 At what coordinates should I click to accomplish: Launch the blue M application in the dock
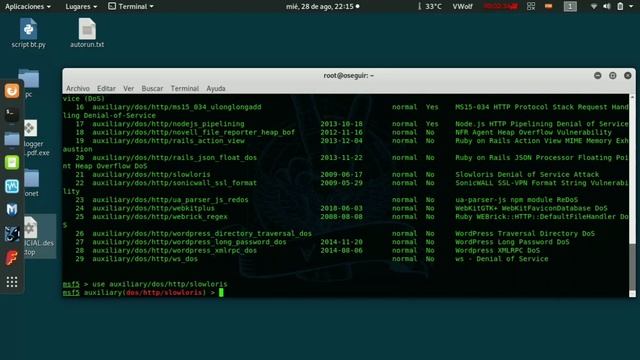[12, 209]
